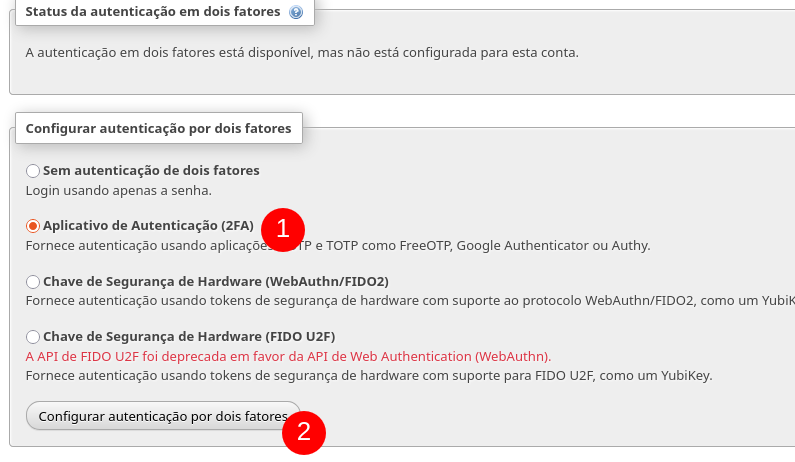Click the red step 1 marker
795x462 pixels.
click(x=282, y=228)
